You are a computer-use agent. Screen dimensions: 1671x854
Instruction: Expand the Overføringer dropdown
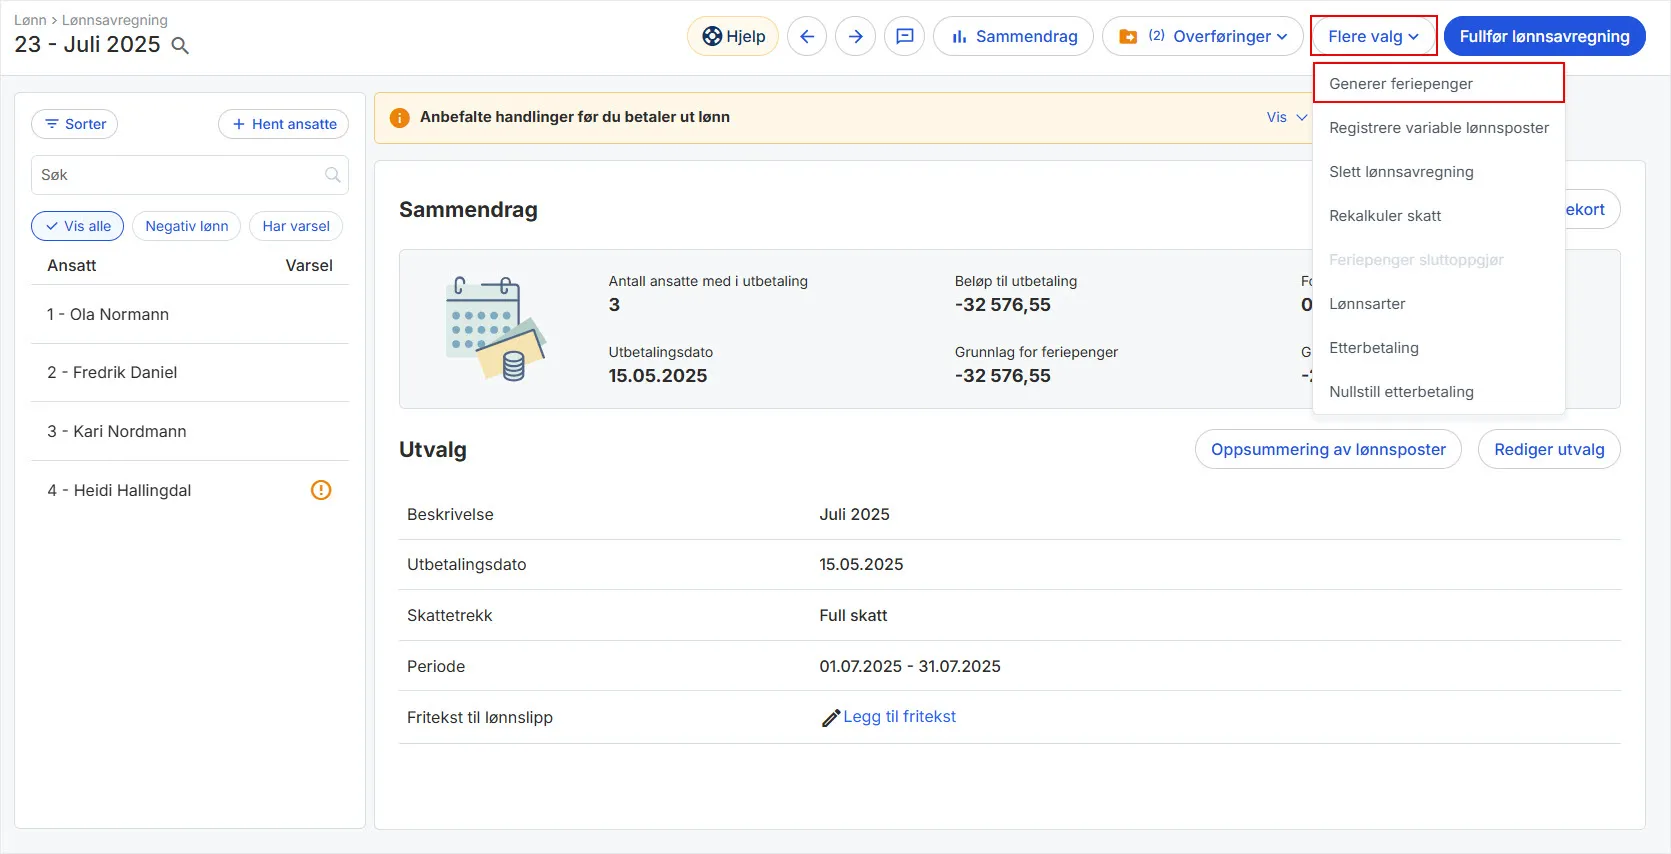coord(1203,36)
